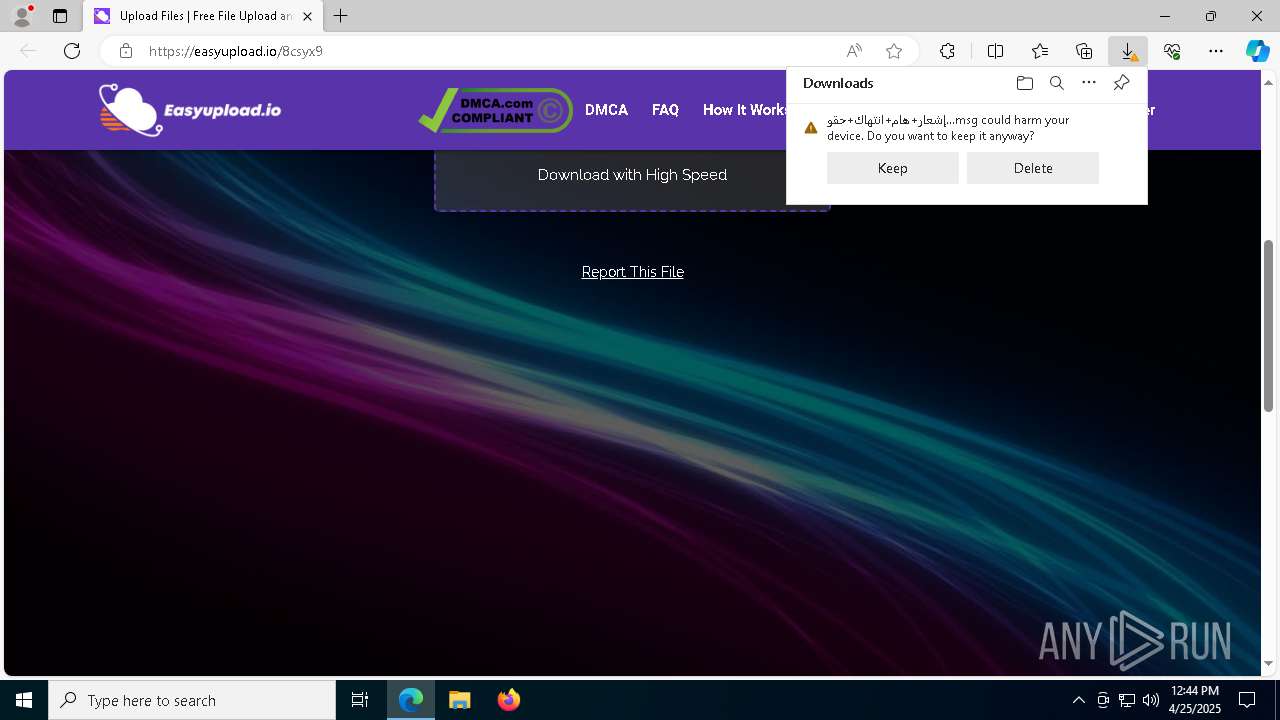1280x720 pixels.
Task: Delete the flagged .msg download
Action: [x=1033, y=168]
